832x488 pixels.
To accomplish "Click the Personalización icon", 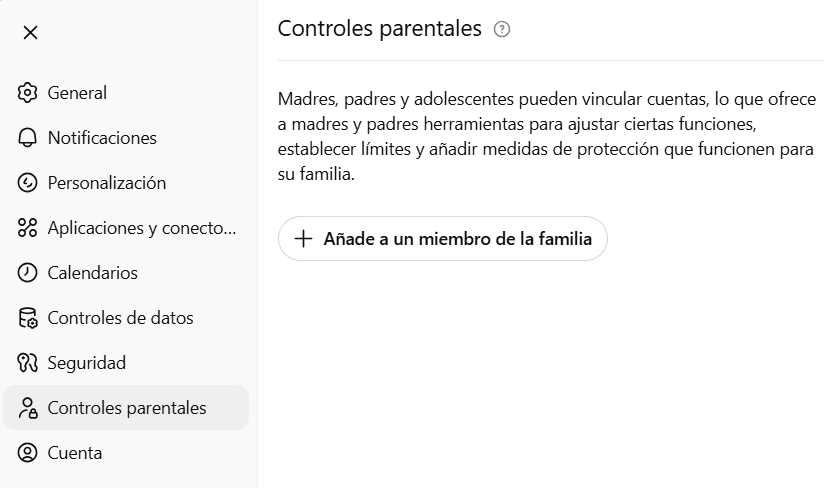I will [x=28, y=183].
